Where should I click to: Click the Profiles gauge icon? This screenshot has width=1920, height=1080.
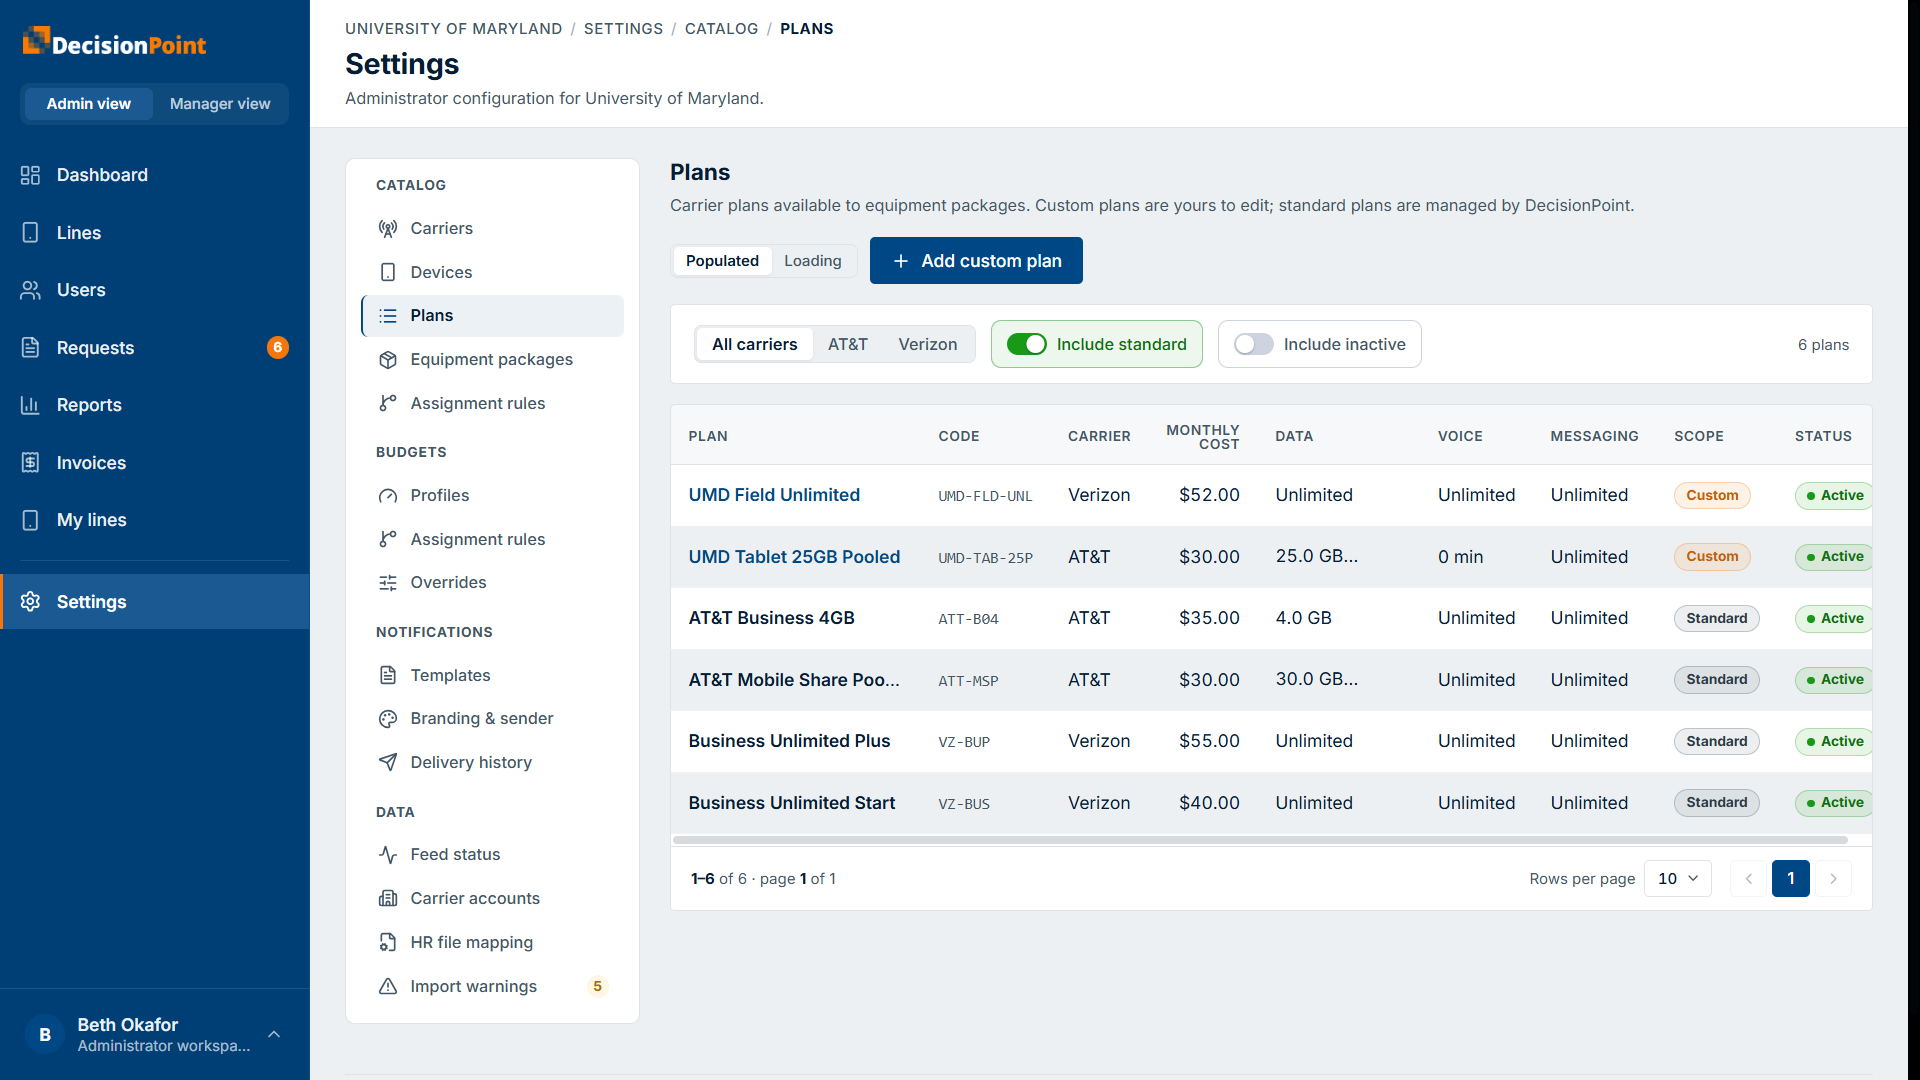(x=388, y=496)
